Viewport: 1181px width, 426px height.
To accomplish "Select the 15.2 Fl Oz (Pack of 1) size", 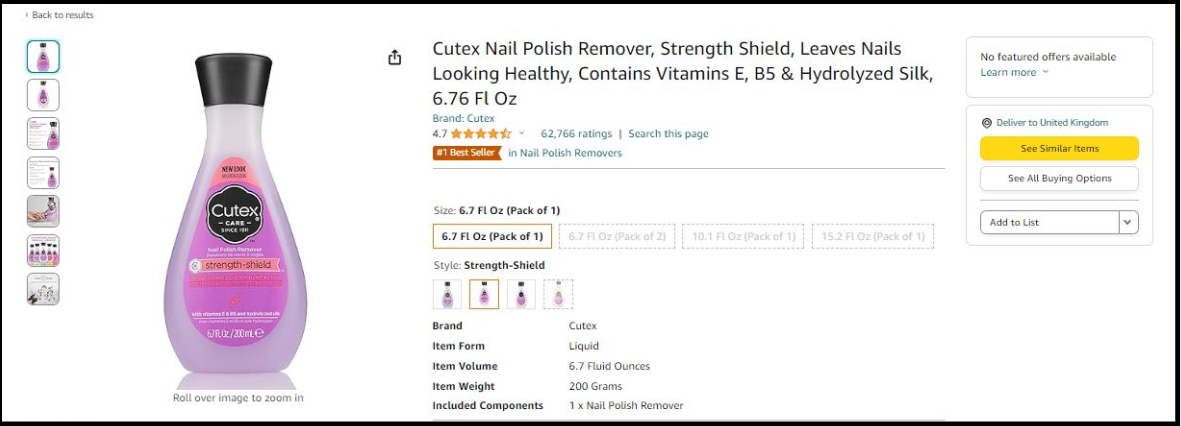I will [x=873, y=236].
